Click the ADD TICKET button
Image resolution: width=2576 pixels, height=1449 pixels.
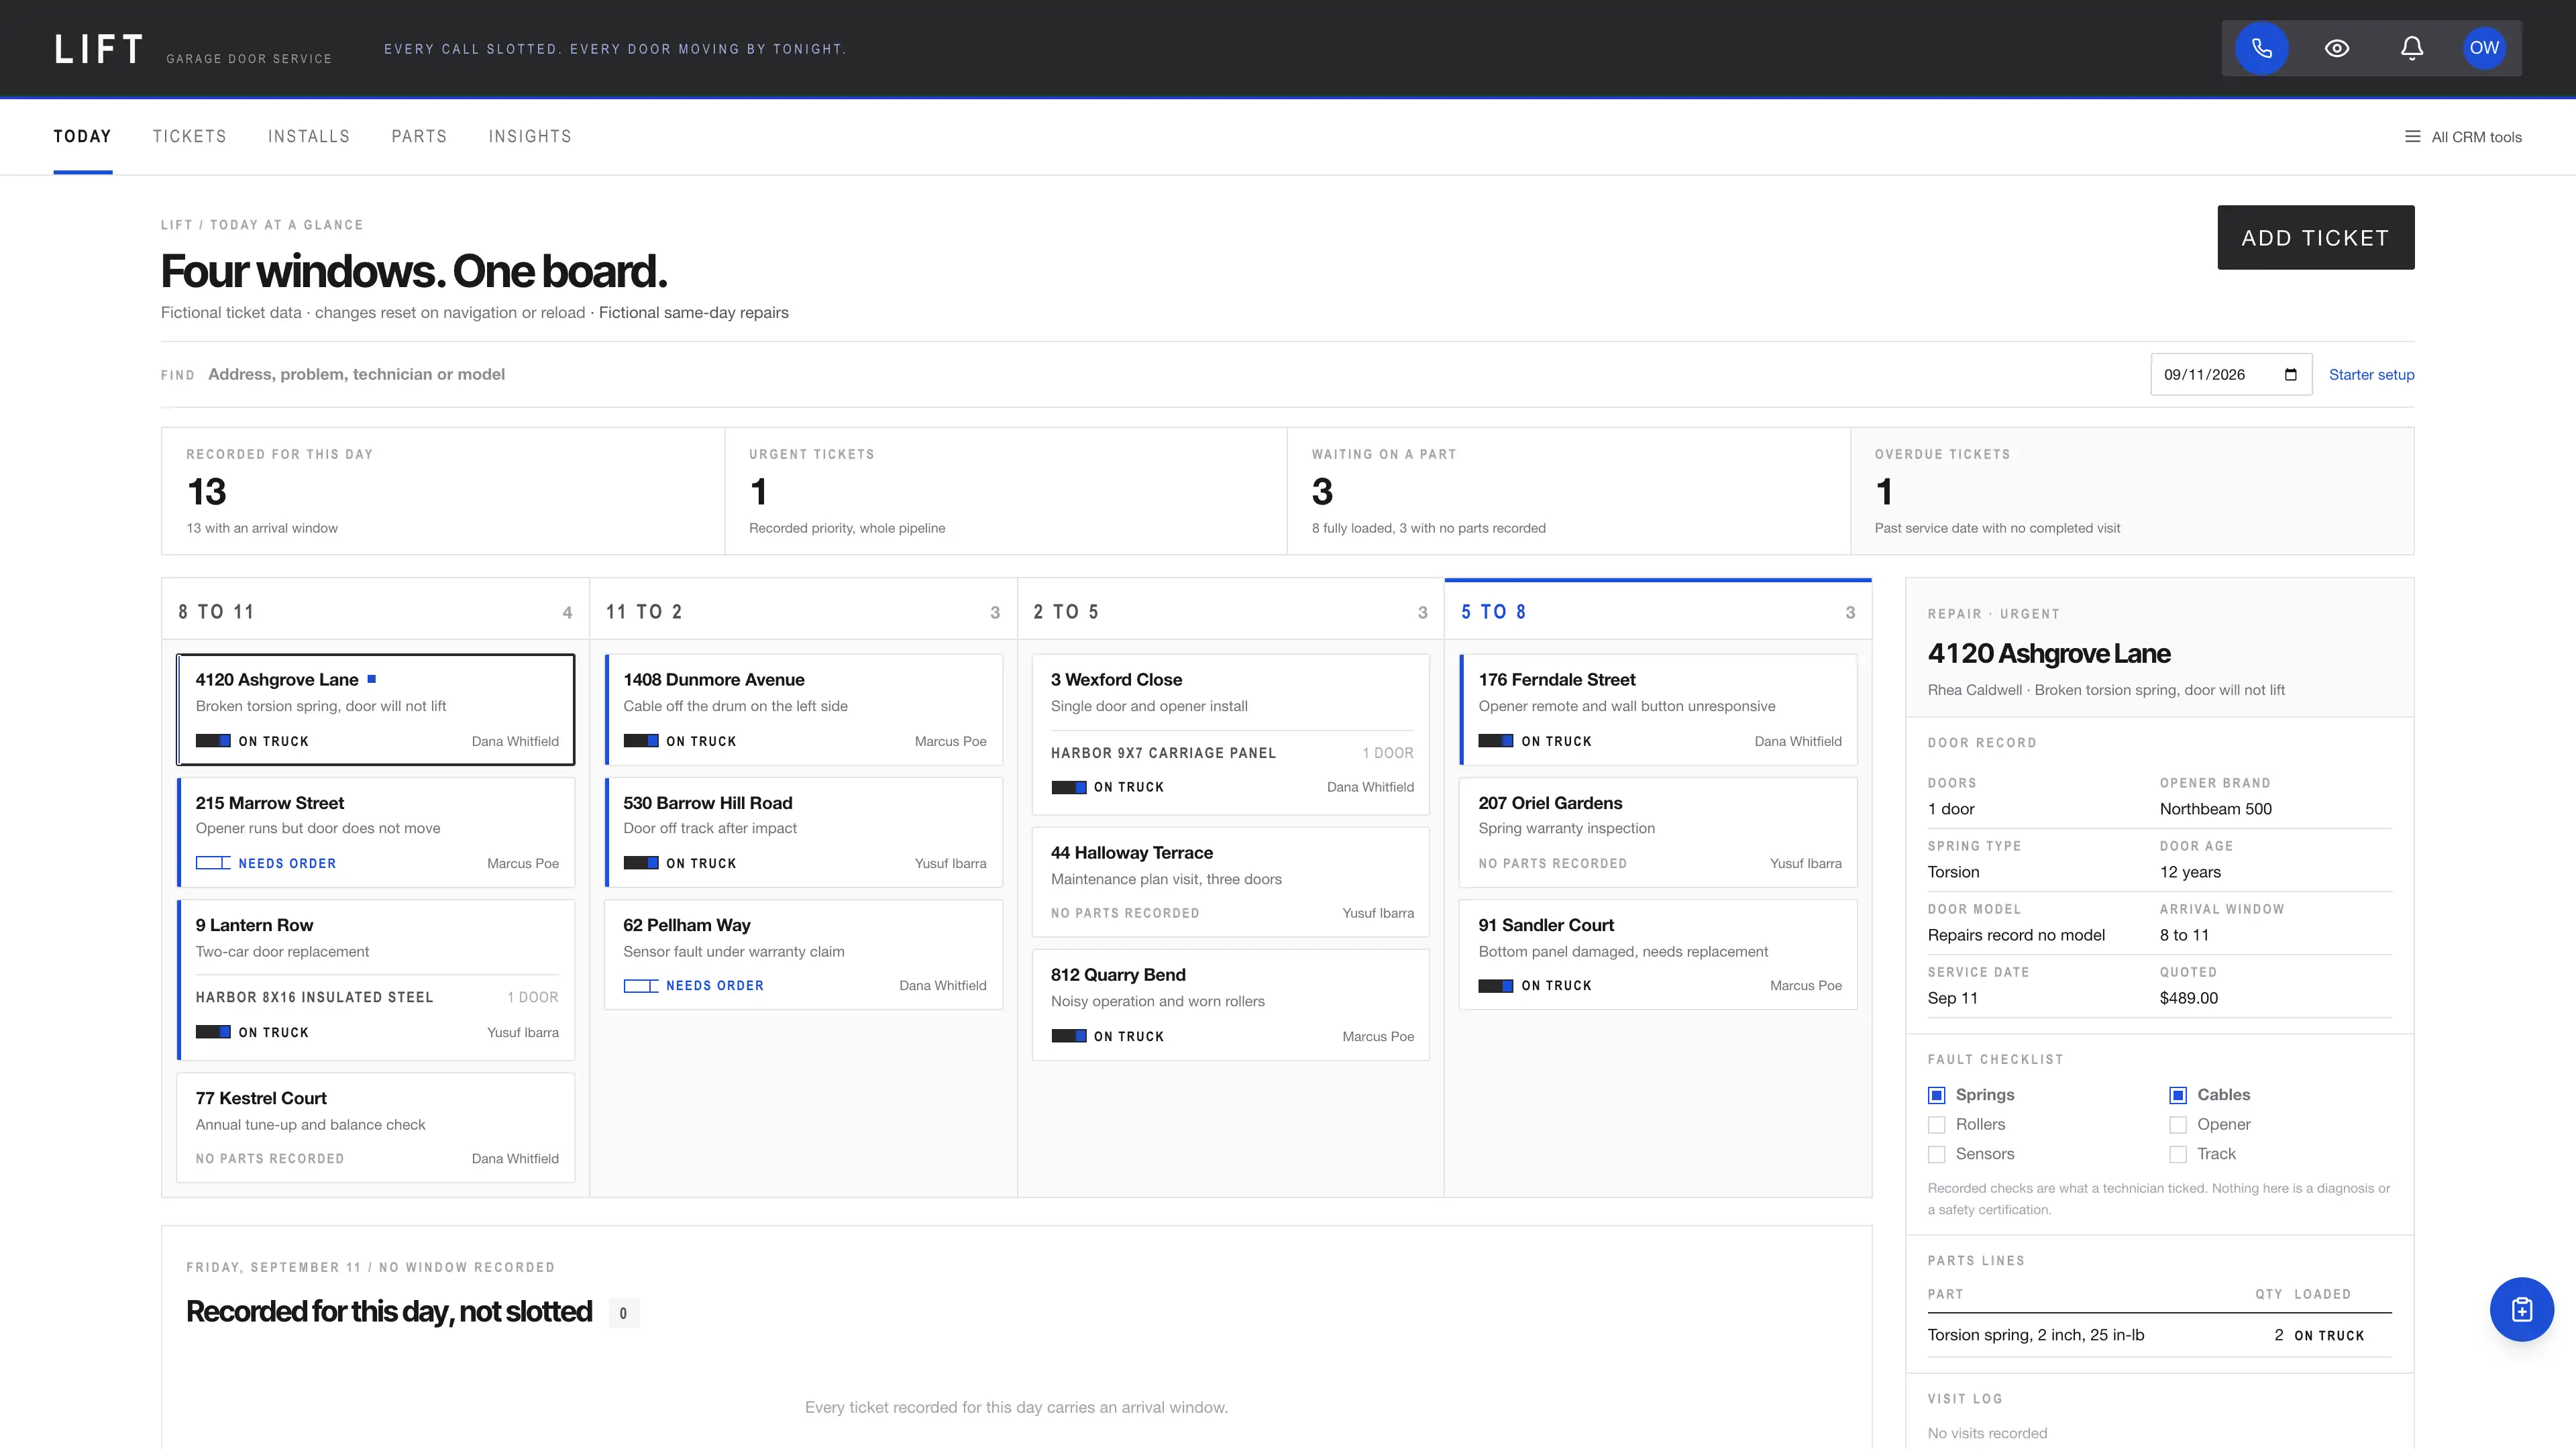coord(2315,238)
